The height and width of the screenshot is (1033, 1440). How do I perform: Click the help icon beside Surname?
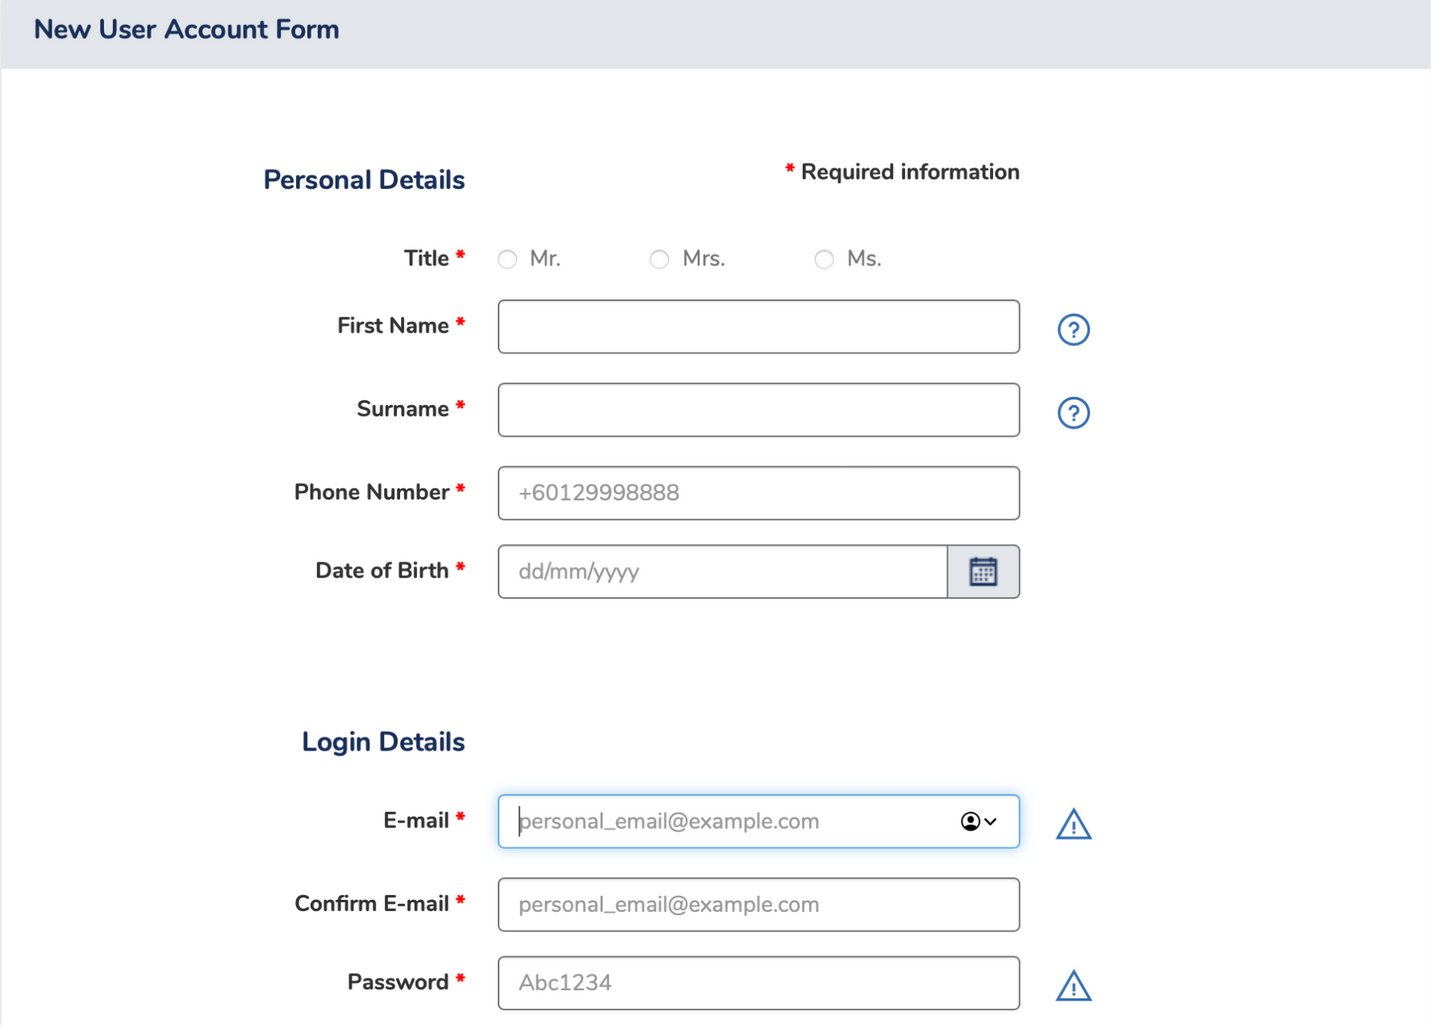click(1073, 412)
